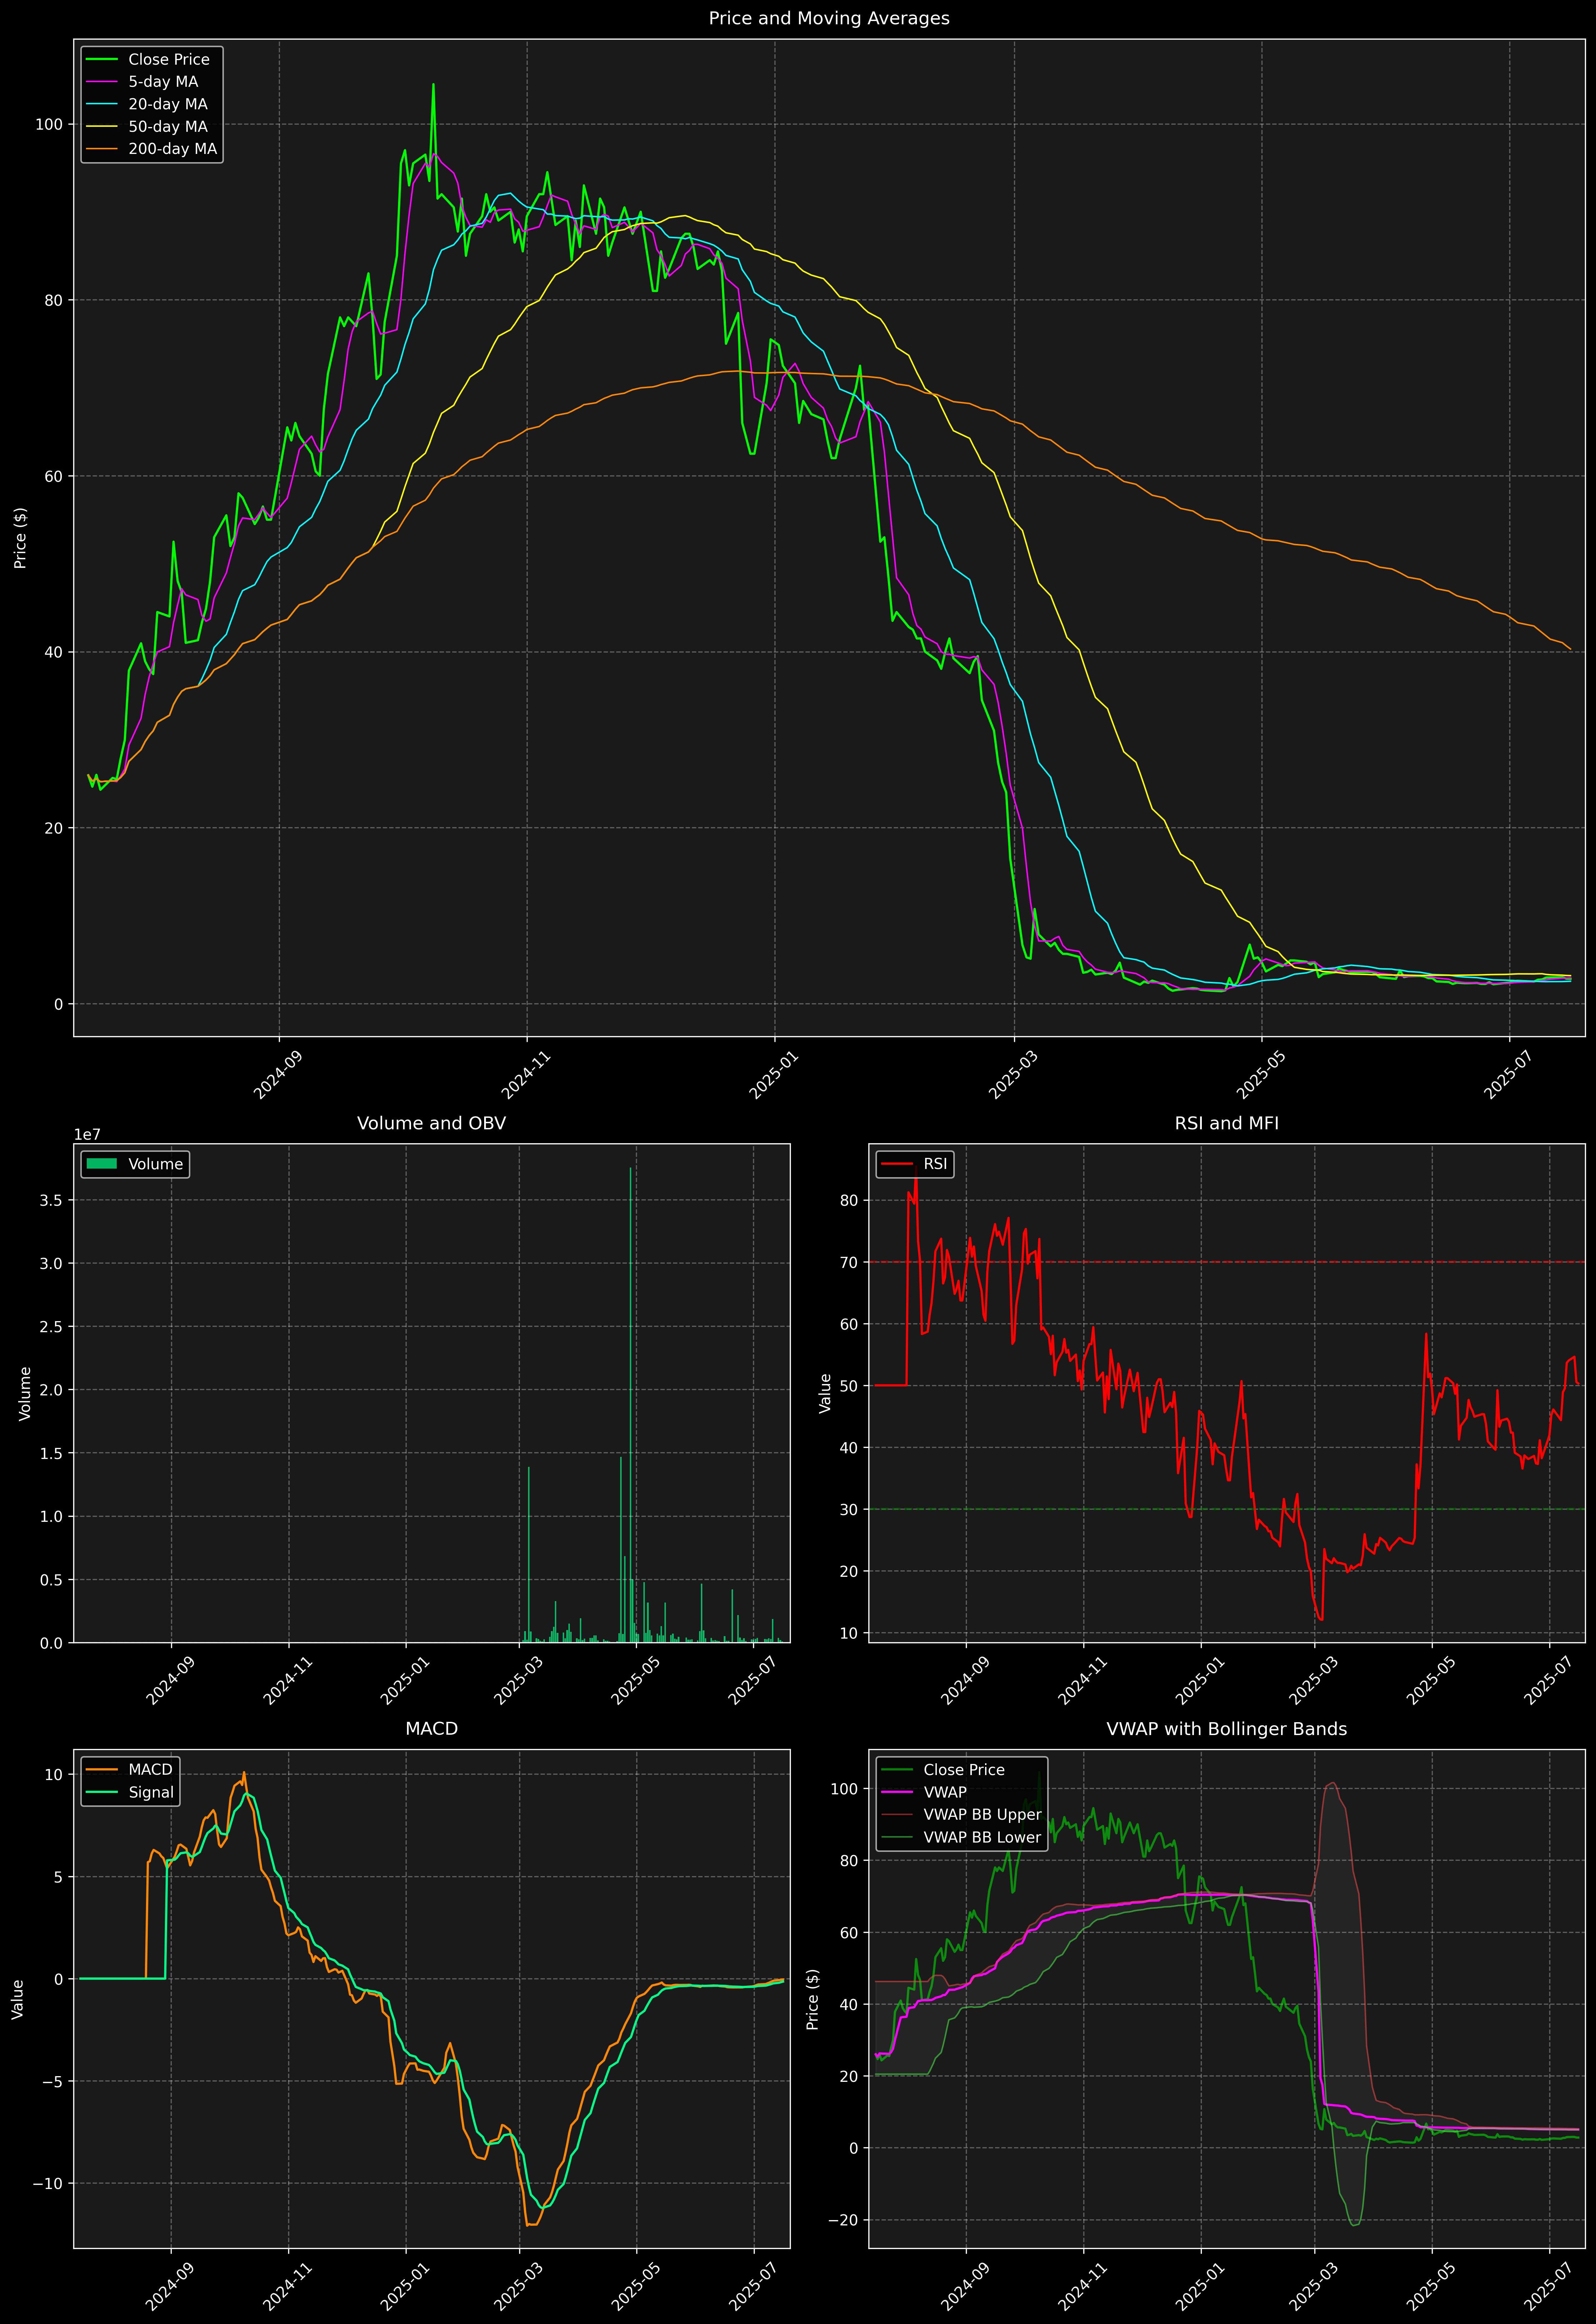
Task: Click the 'Value' axis label of the RSI chart
Action: click(x=825, y=1393)
